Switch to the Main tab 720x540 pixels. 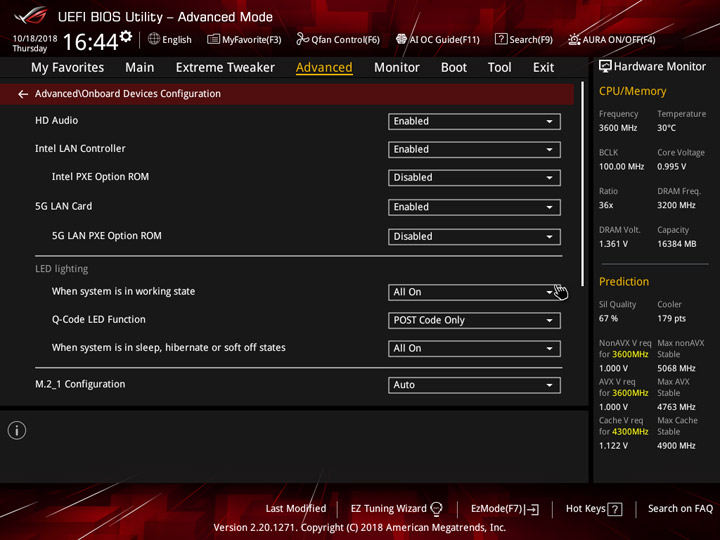point(140,68)
